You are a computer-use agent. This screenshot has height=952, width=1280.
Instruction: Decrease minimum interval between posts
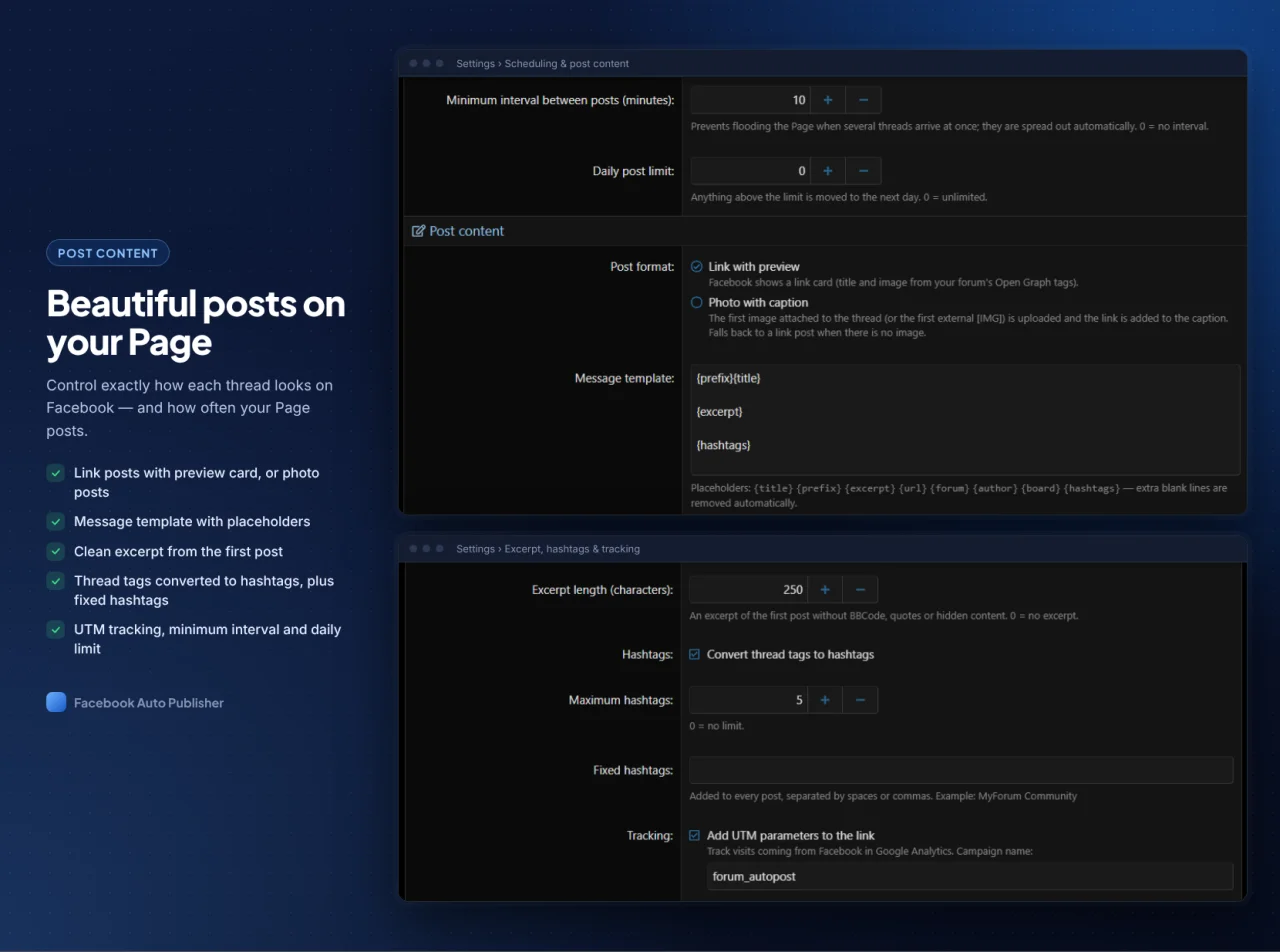[863, 100]
